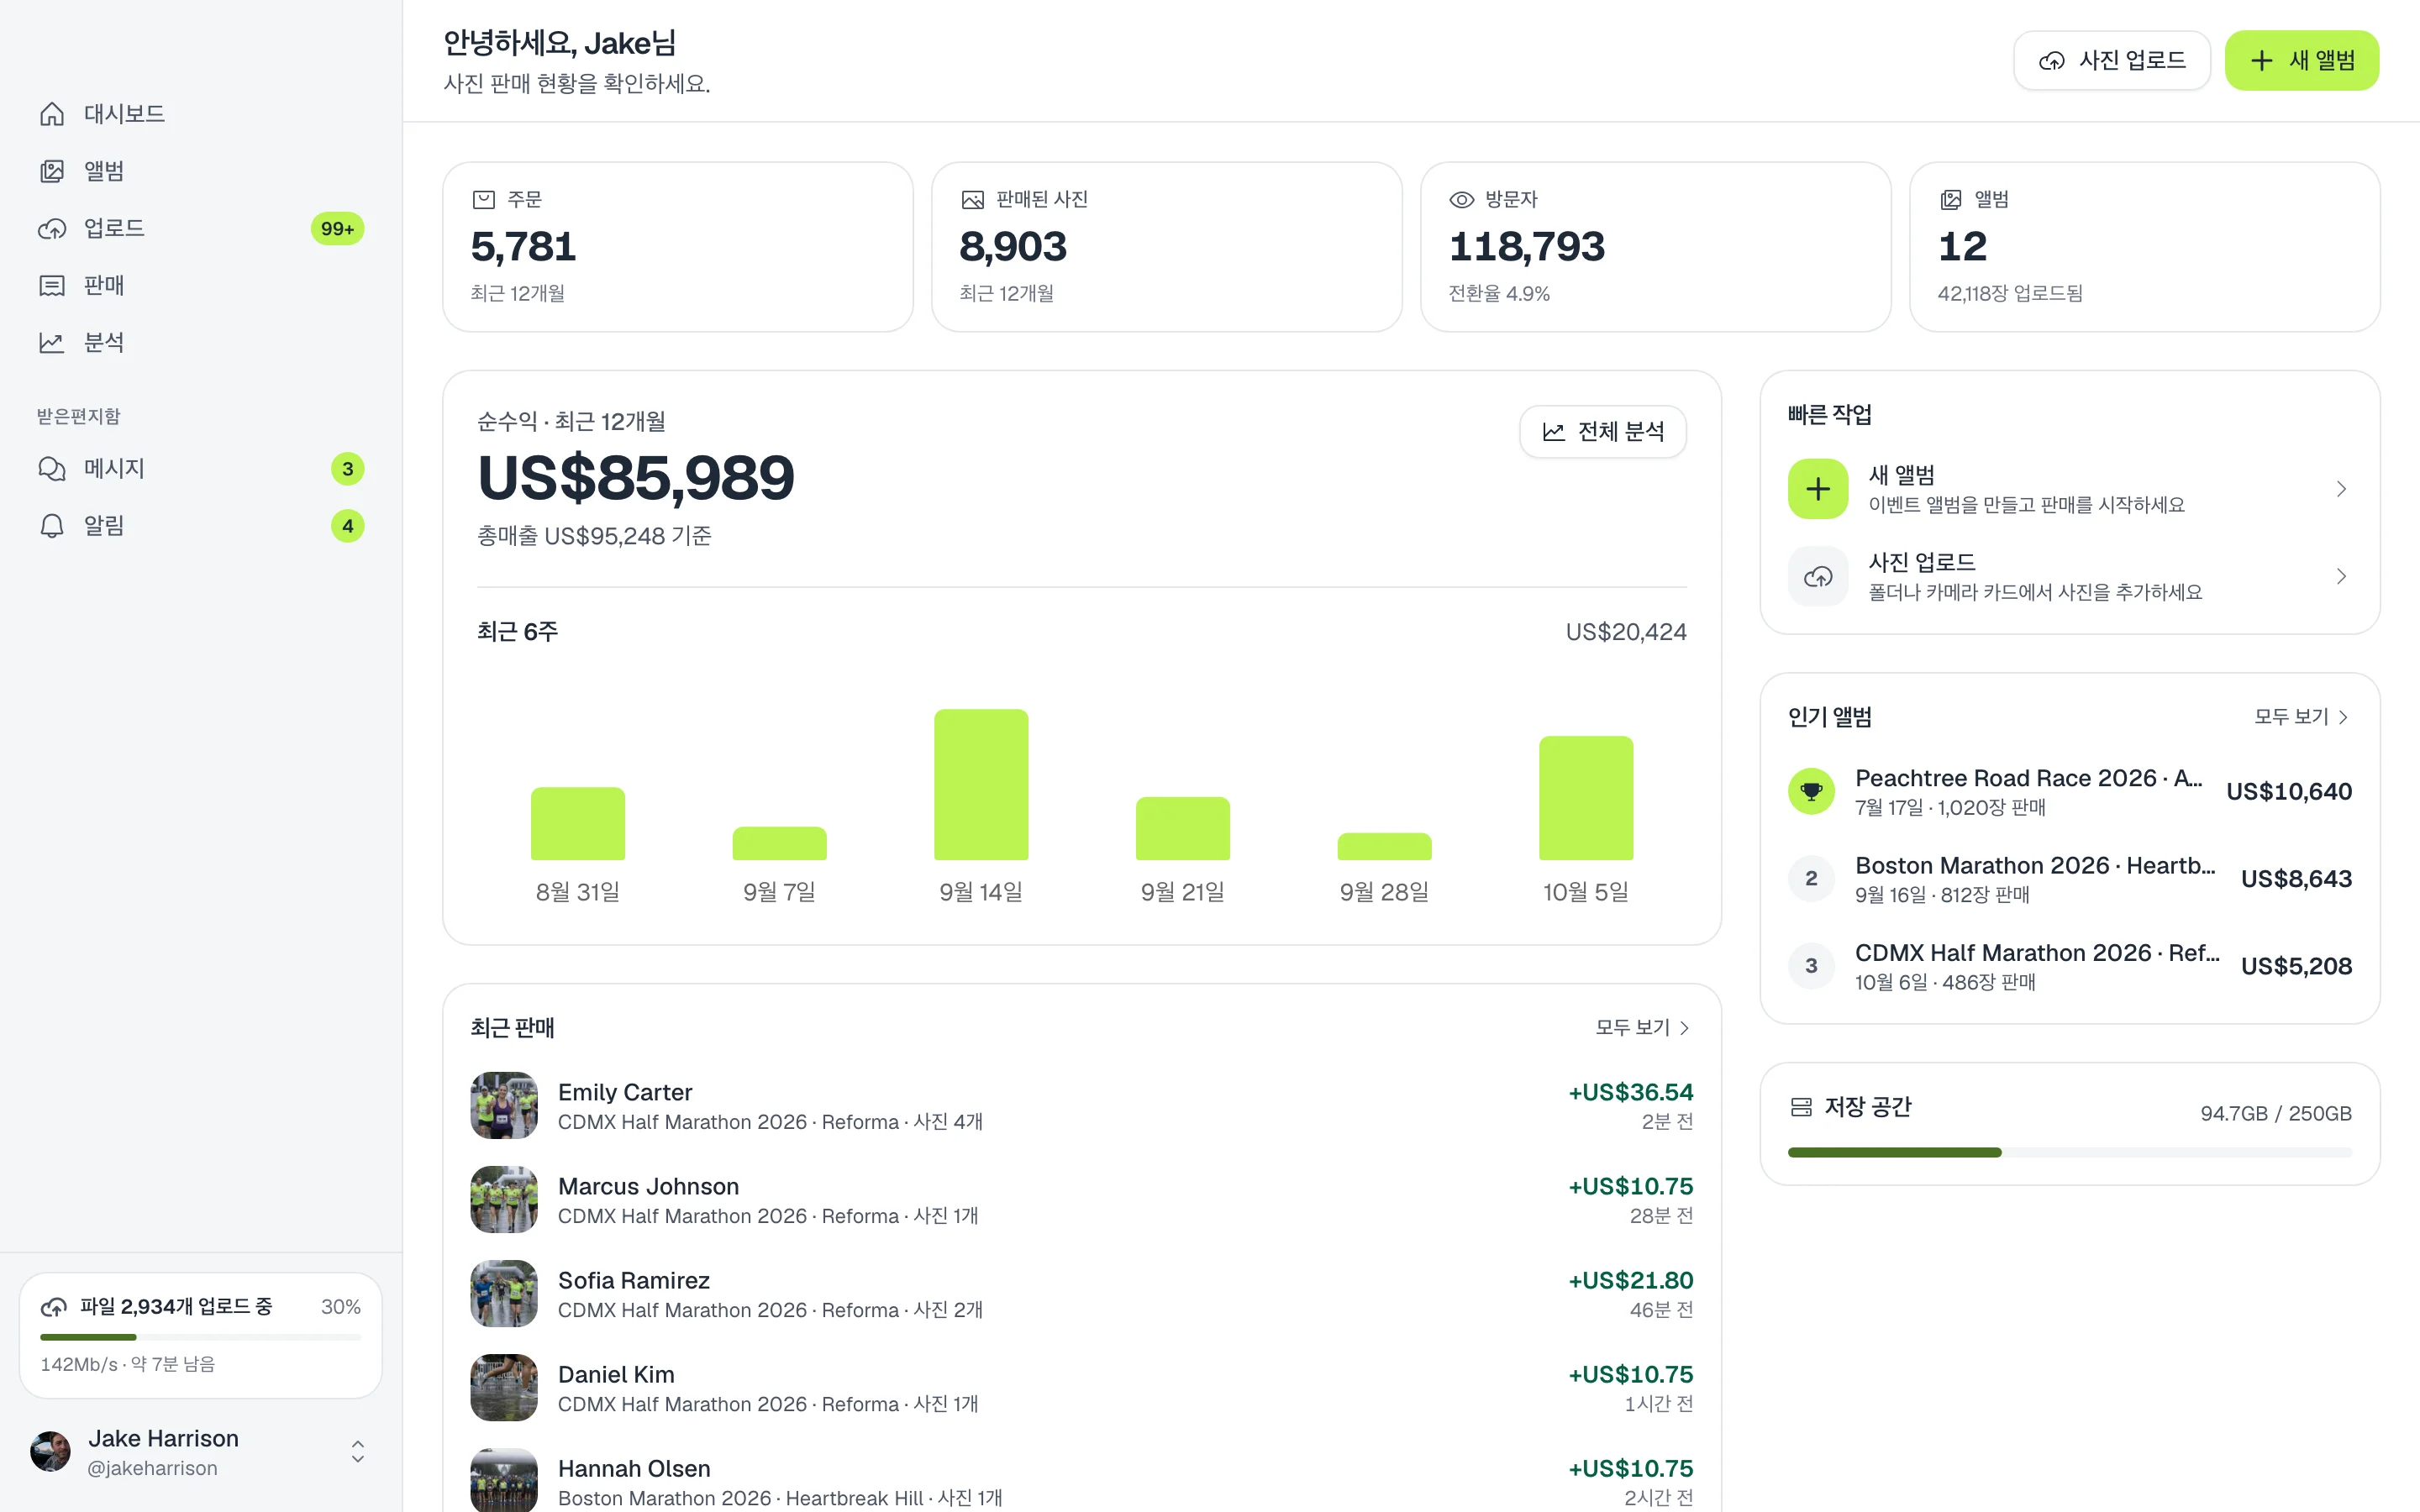Viewport: 2420px width, 1512px height.
Task: Click the eye icon on the 방문자 card
Action: pyautogui.click(x=1462, y=200)
